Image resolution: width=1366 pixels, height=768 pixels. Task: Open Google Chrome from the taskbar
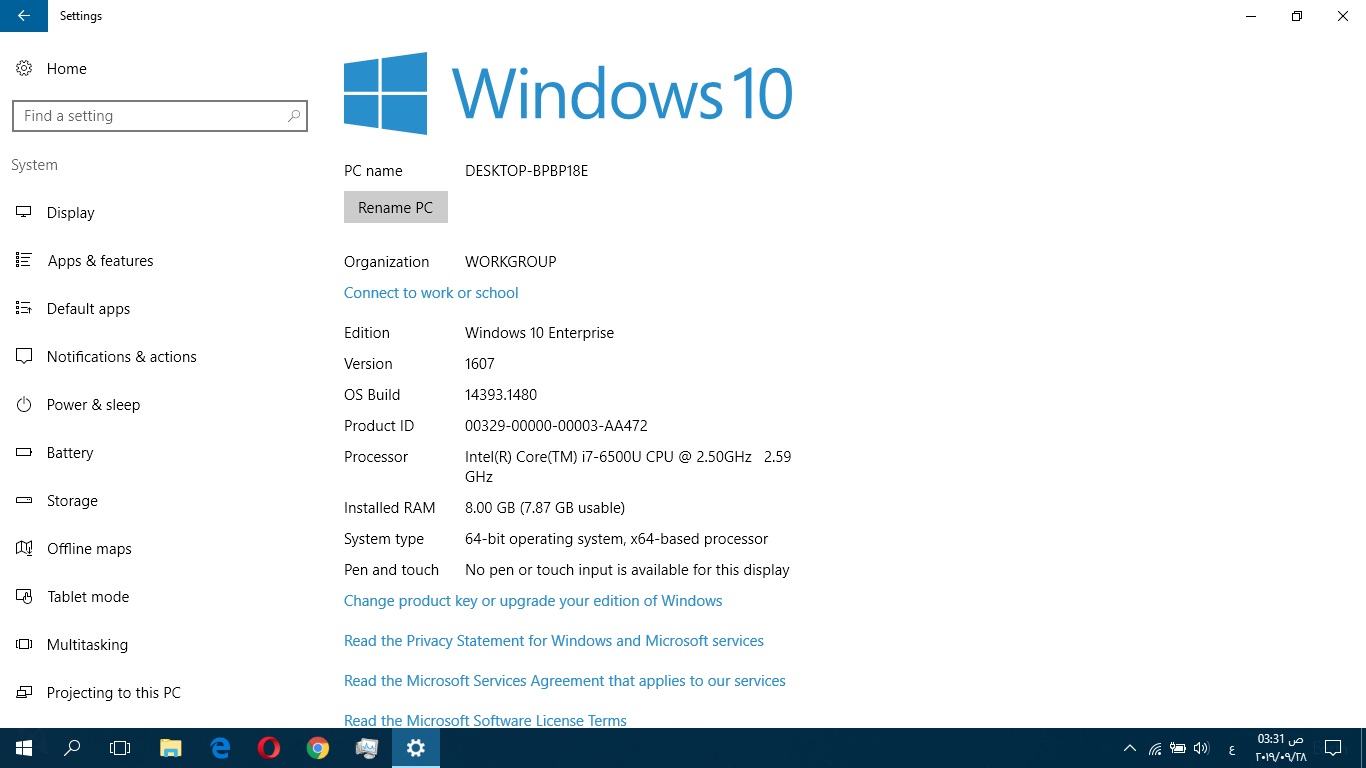(317, 747)
